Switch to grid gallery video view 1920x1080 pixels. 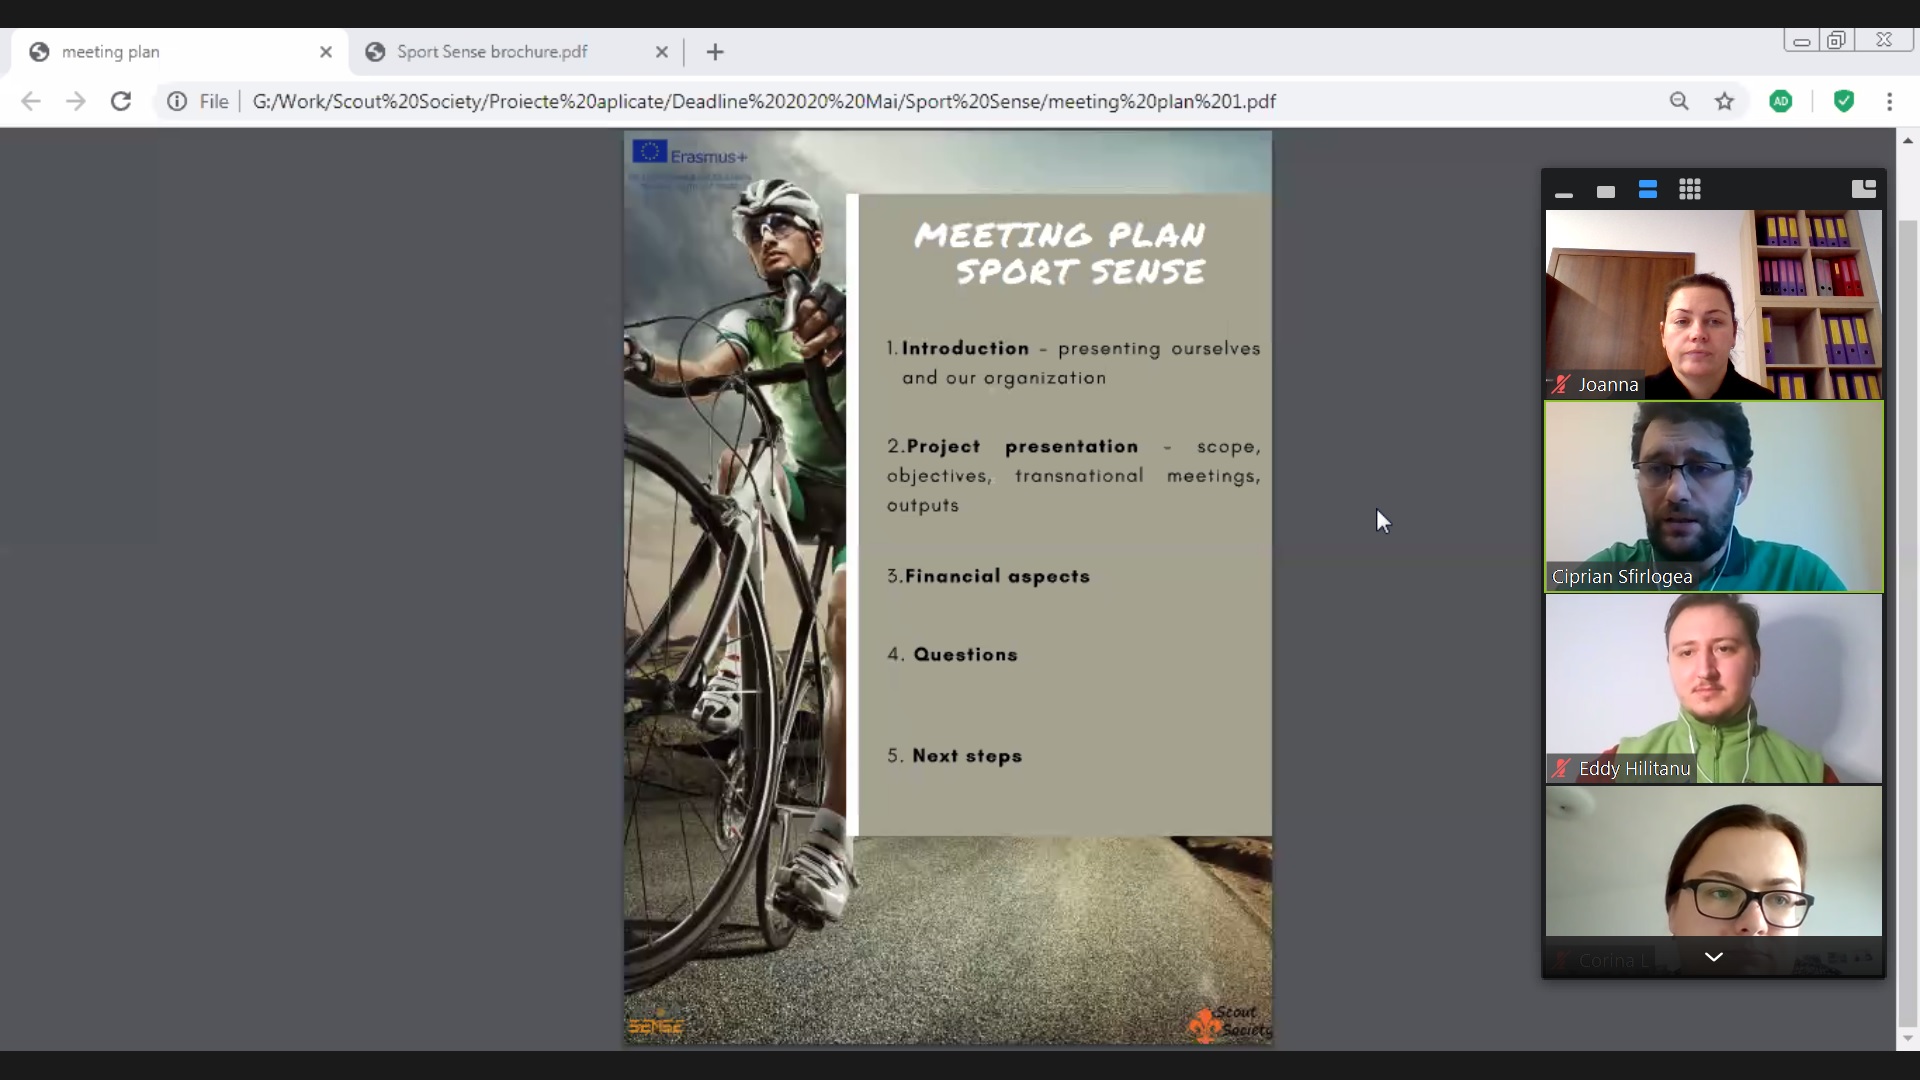1690,190
